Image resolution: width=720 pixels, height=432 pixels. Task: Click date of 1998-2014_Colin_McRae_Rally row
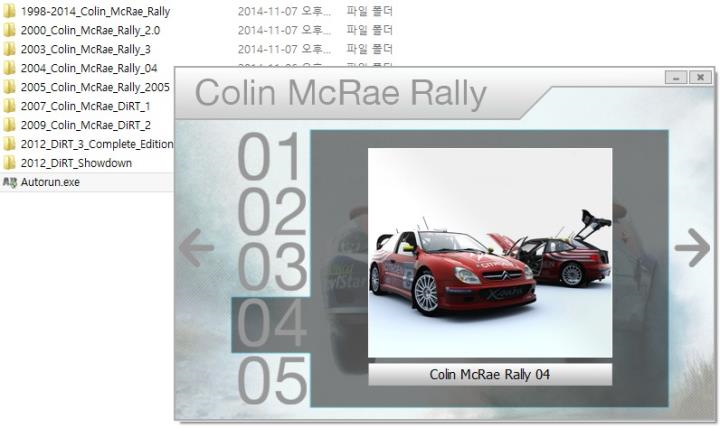tap(284, 11)
